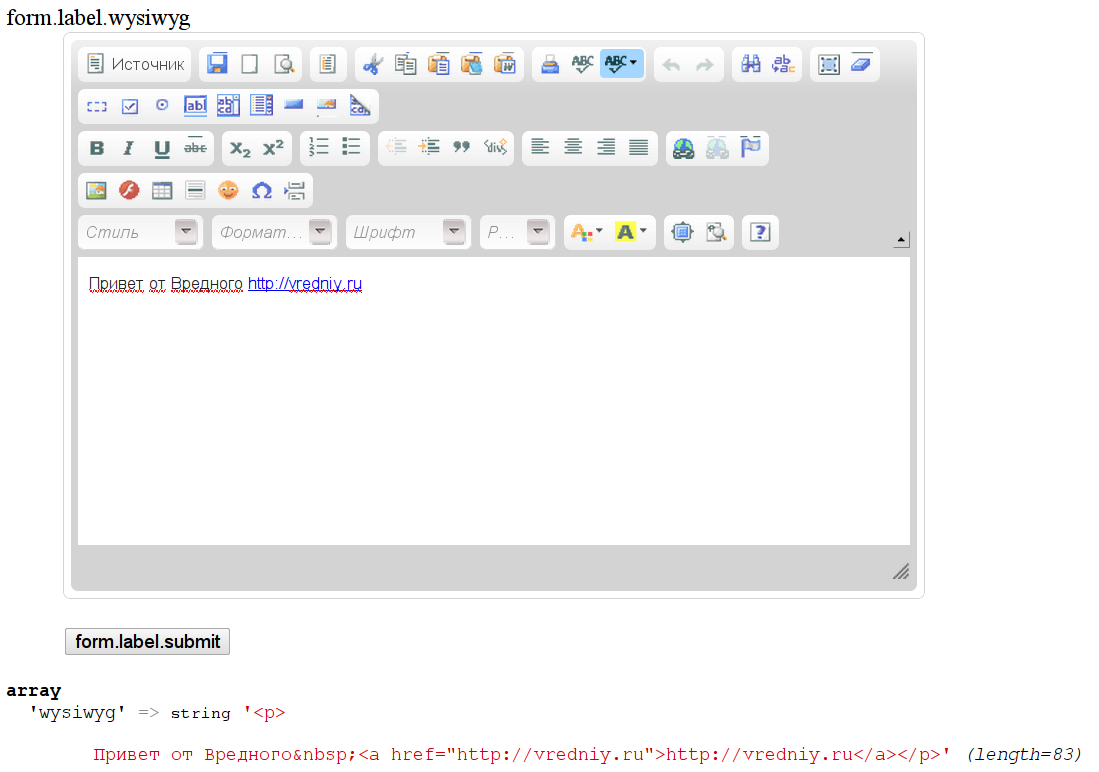Insert a Horizontal Line
Viewport: 1099px width, 772px height.
click(x=195, y=190)
